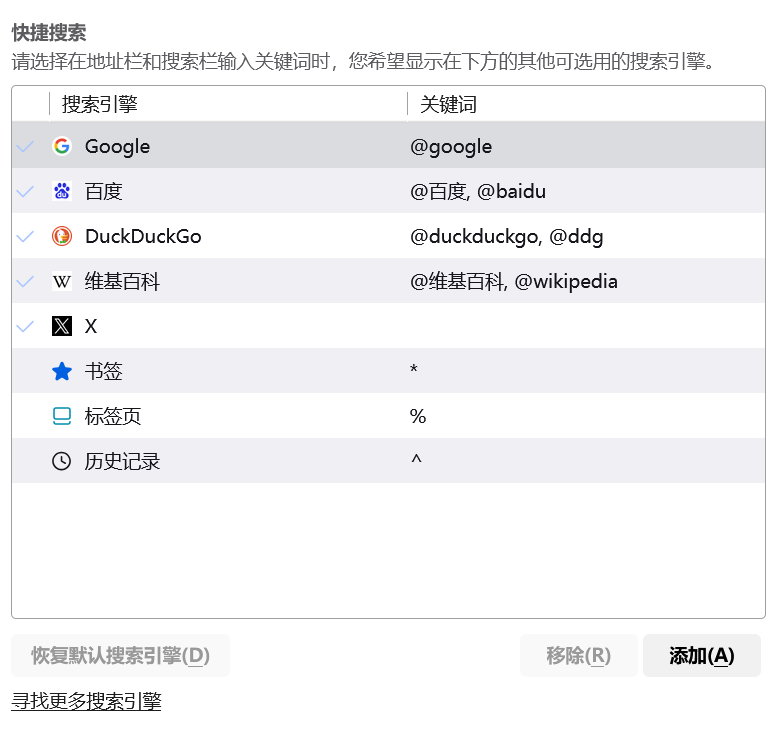Viewport: 784px width, 746px height.
Task: Click the Wikipedia W icon
Action: click(x=62, y=281)
